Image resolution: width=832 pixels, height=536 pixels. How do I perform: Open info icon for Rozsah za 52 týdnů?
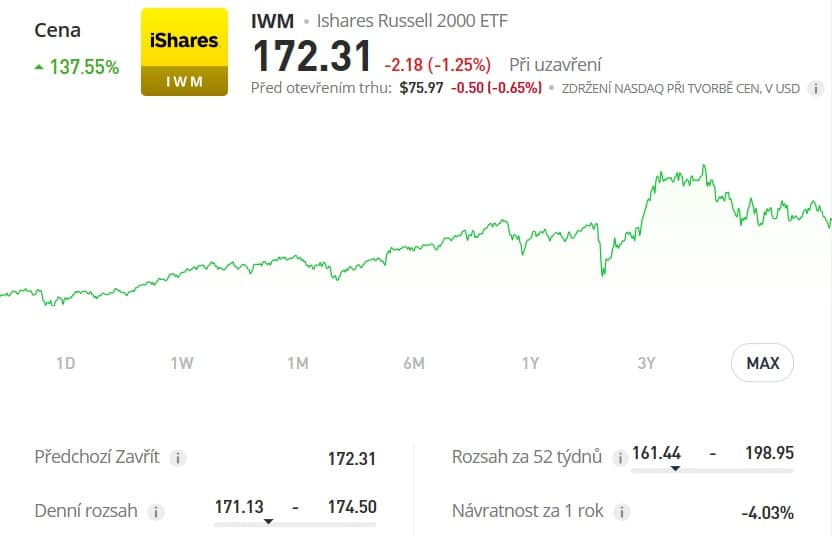(622, 459)
